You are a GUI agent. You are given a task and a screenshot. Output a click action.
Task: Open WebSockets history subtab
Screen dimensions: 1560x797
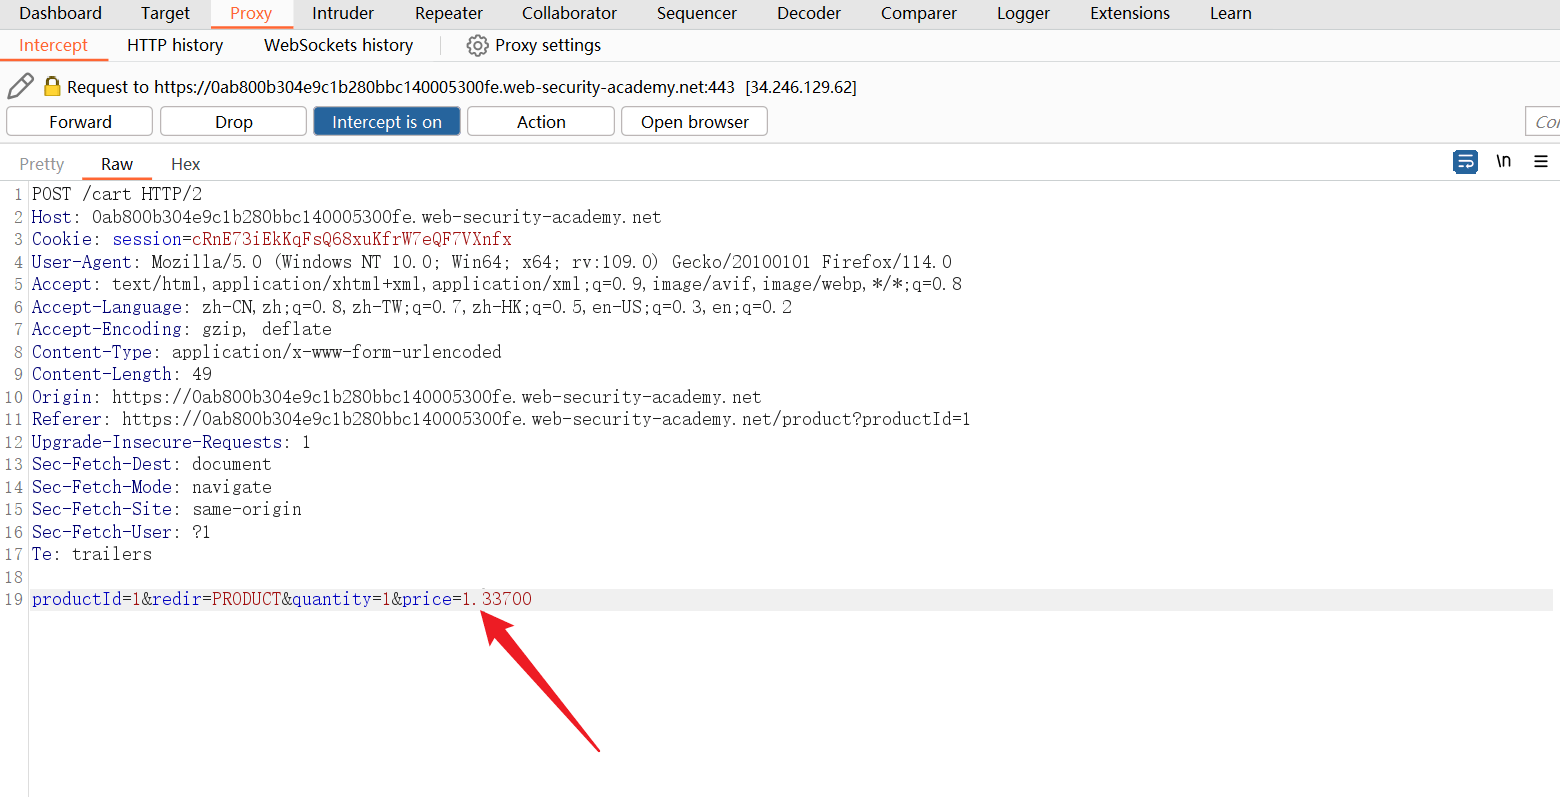[x=338, y=46]
